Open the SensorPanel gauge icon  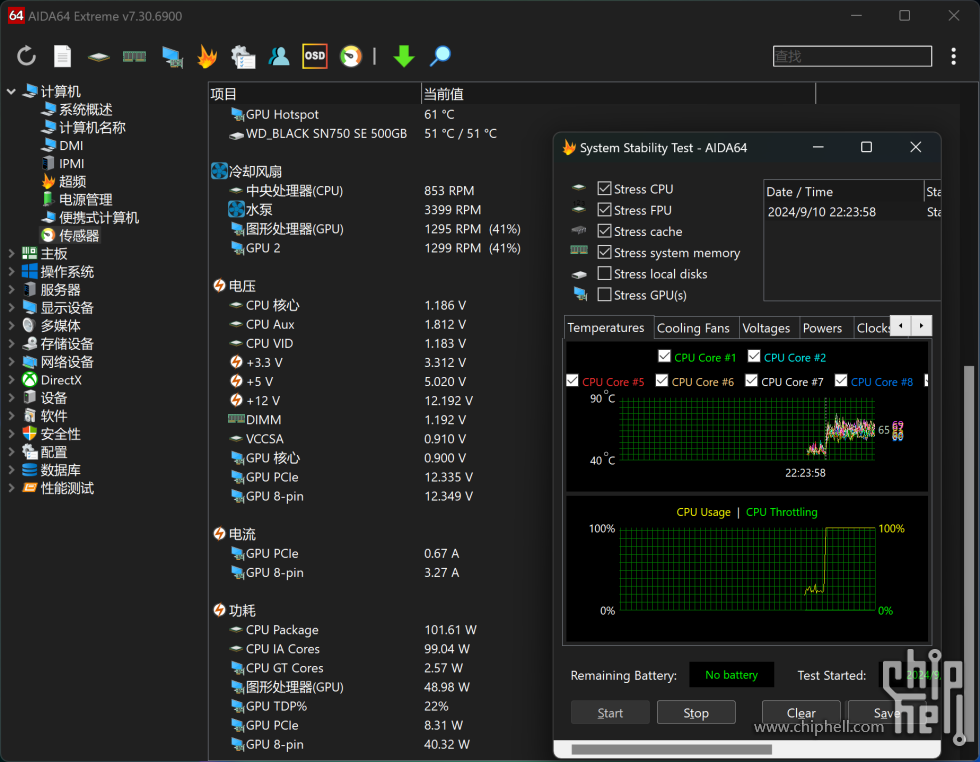(x=351, y=56)
